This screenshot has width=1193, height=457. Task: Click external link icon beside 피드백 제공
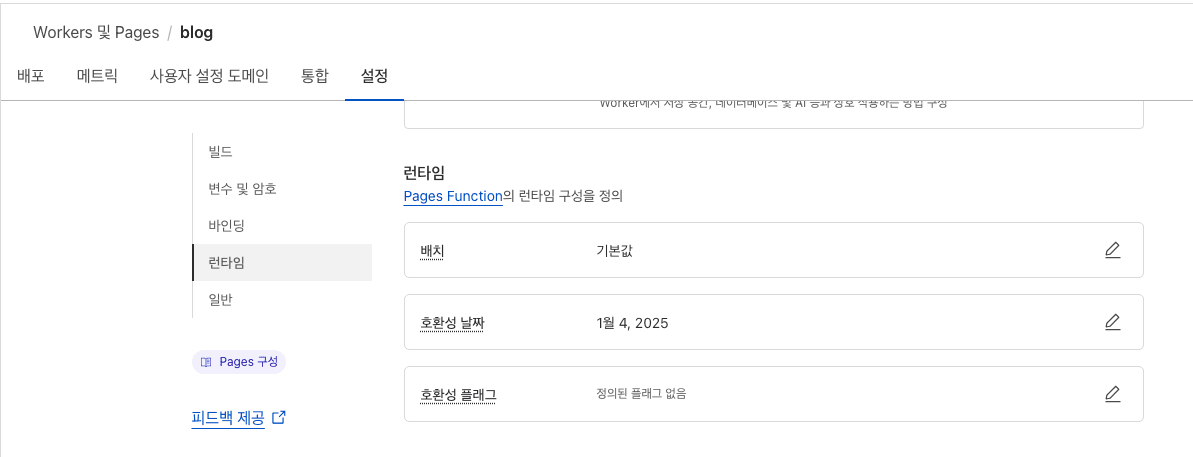click(x=279, y=418)
